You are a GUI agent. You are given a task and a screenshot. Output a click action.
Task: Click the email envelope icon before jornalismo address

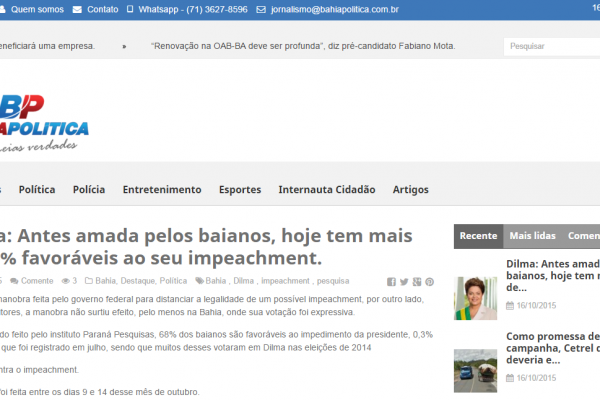[246, 9]
